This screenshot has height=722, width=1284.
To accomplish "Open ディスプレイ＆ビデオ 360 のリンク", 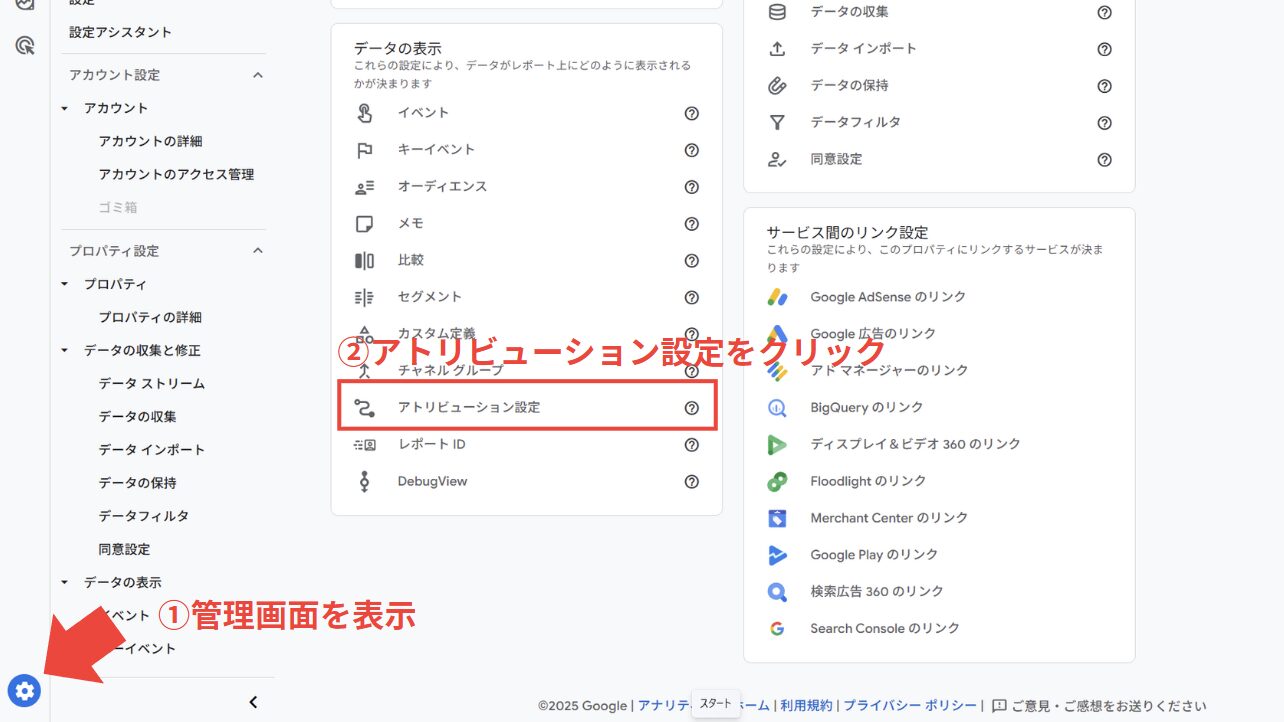I will tap(915, 444).
